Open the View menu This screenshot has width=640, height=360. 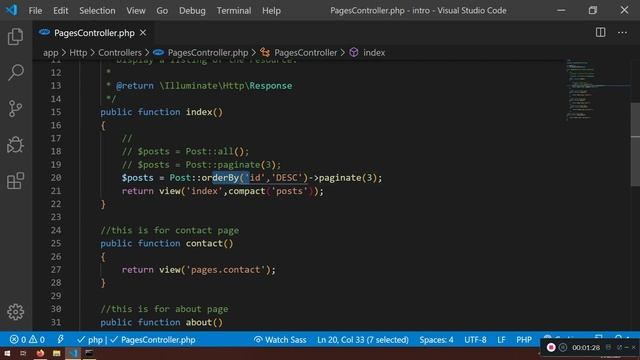pyautogui.click(x=136, y=11)
